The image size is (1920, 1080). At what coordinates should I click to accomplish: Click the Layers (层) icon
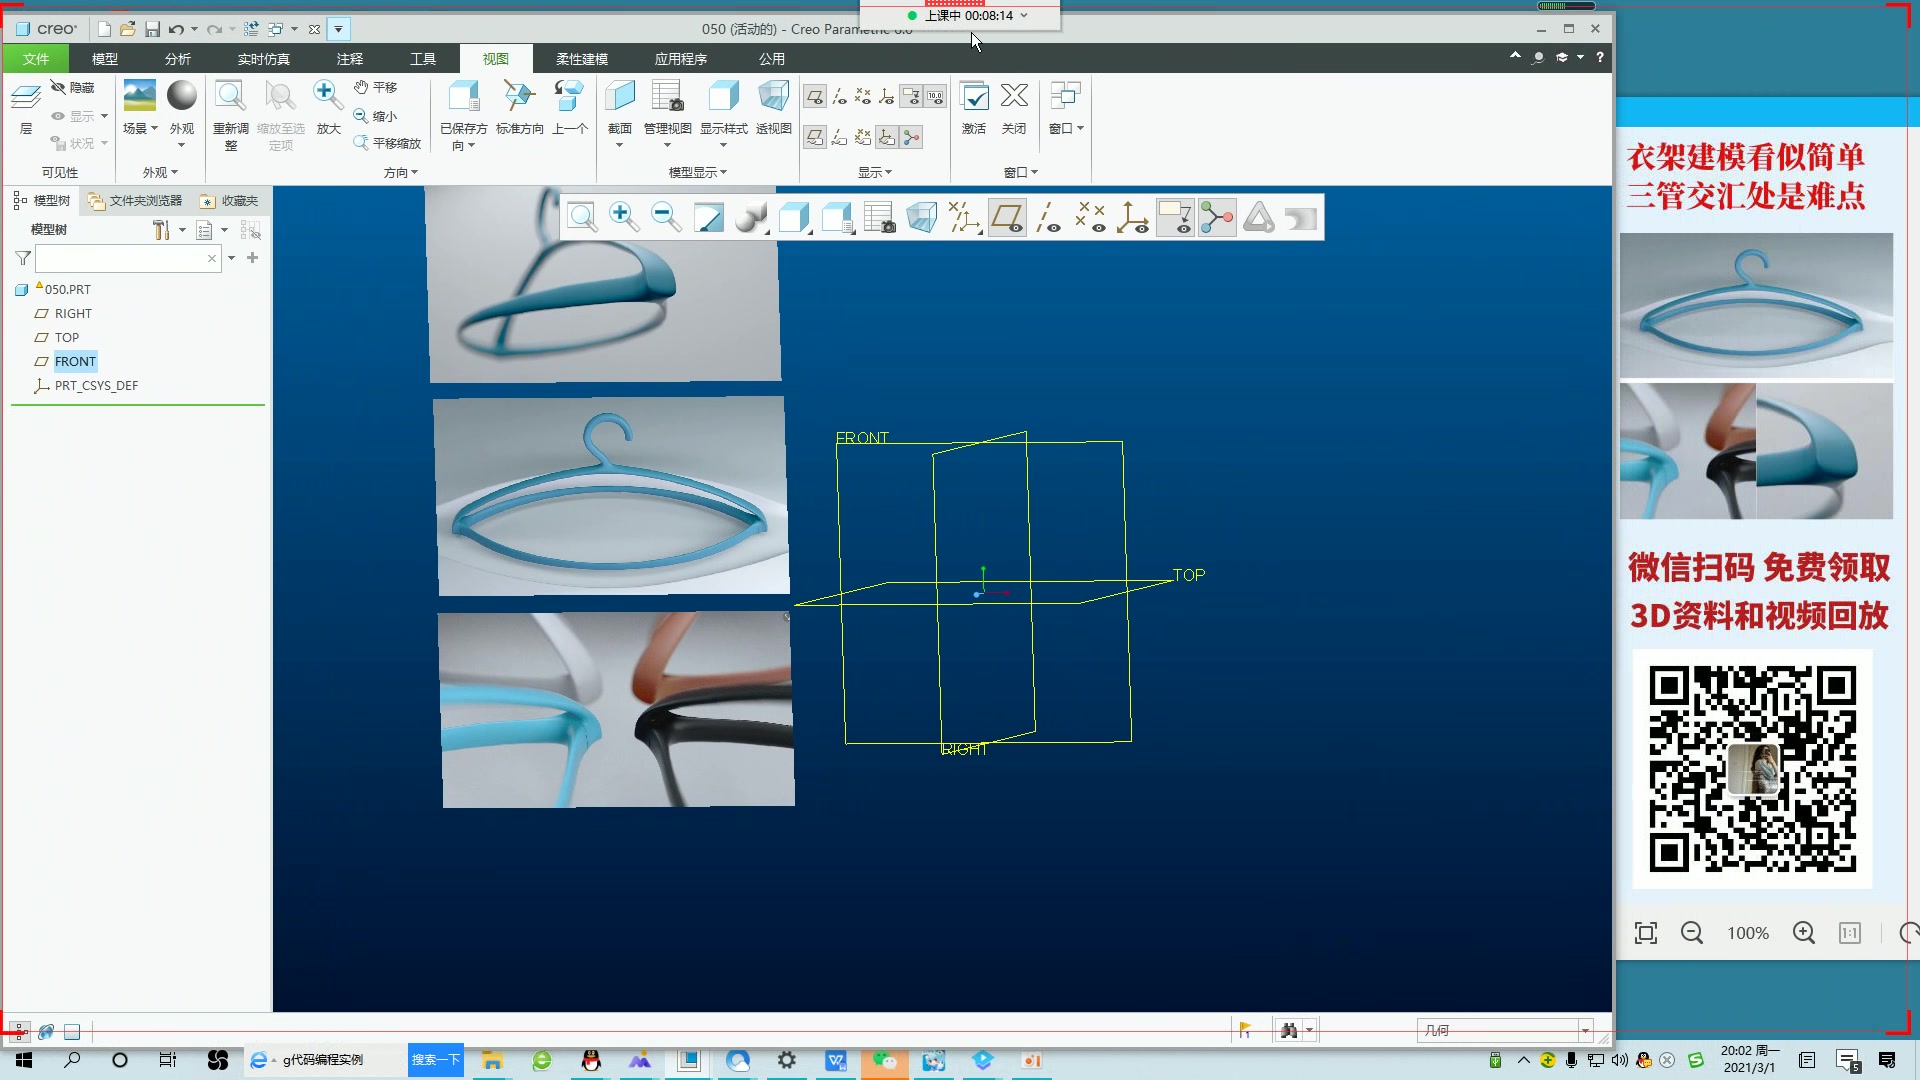coord(25,97)
